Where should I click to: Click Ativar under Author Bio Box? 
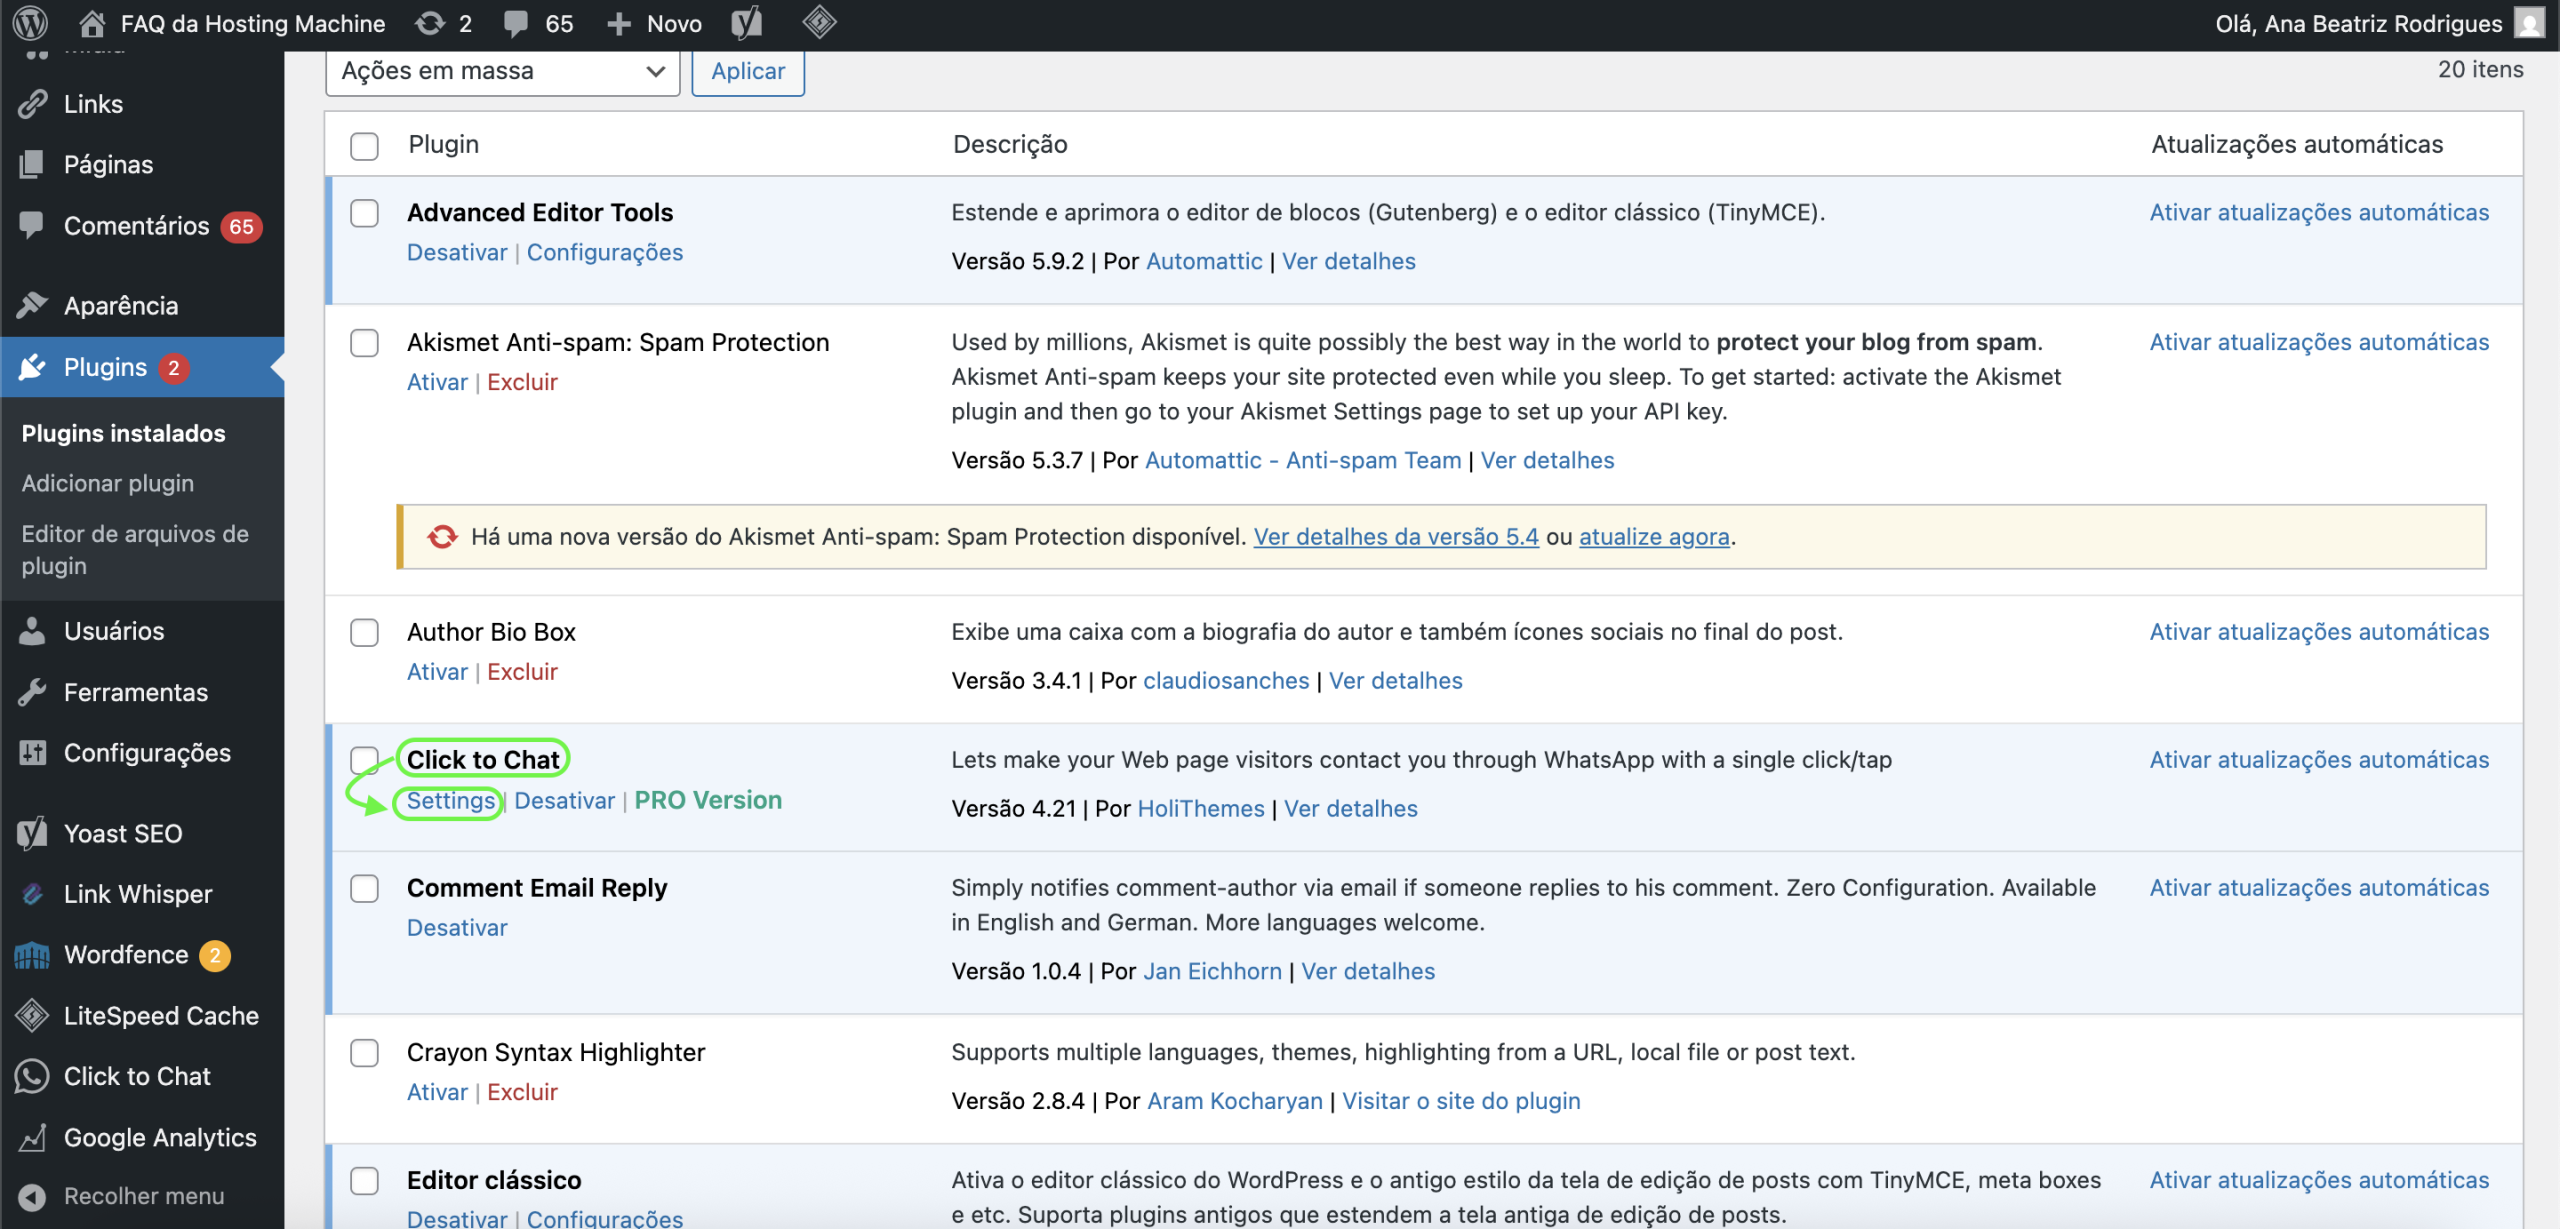tap(437, 672)
